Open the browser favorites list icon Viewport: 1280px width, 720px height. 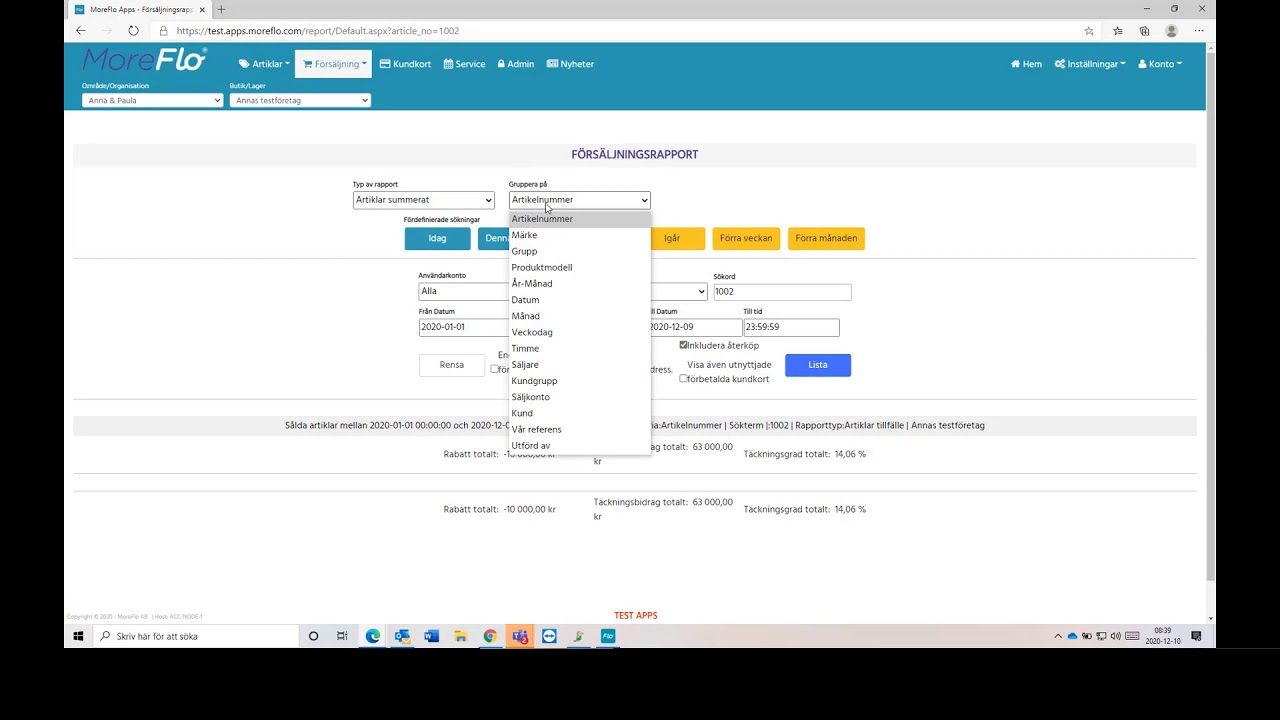(x=1117, y=31)
